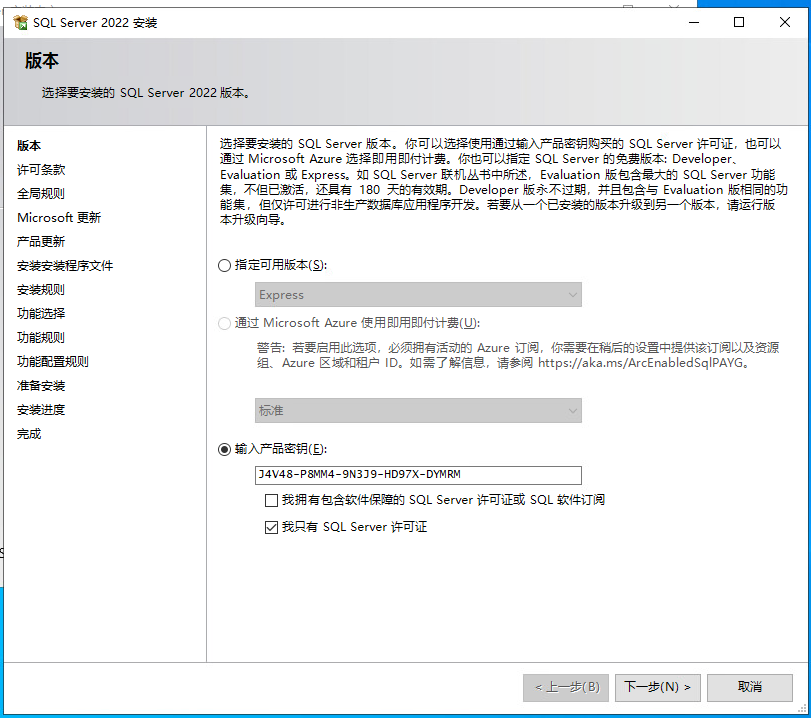Select Microsoft 更新 step in the sidebar
This screenshot has height=718, width=811.
pos(59,217)
